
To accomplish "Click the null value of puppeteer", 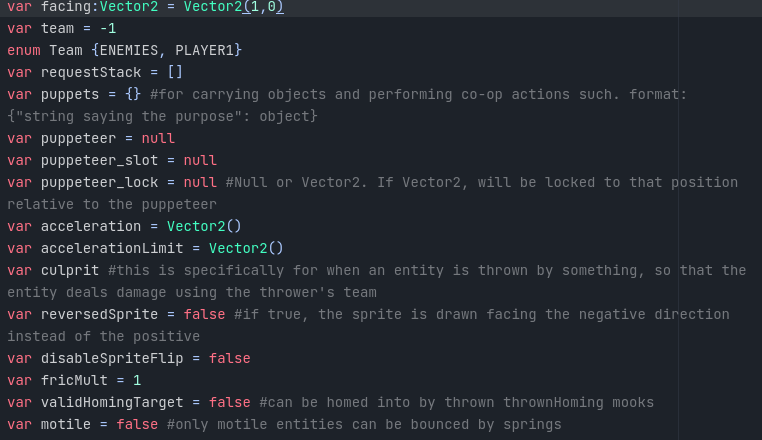I will click(158, 139).
